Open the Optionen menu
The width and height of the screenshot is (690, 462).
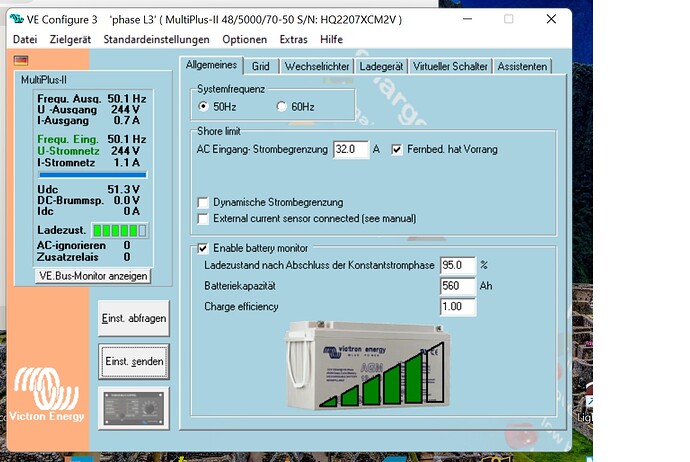[x=244, y=40]
